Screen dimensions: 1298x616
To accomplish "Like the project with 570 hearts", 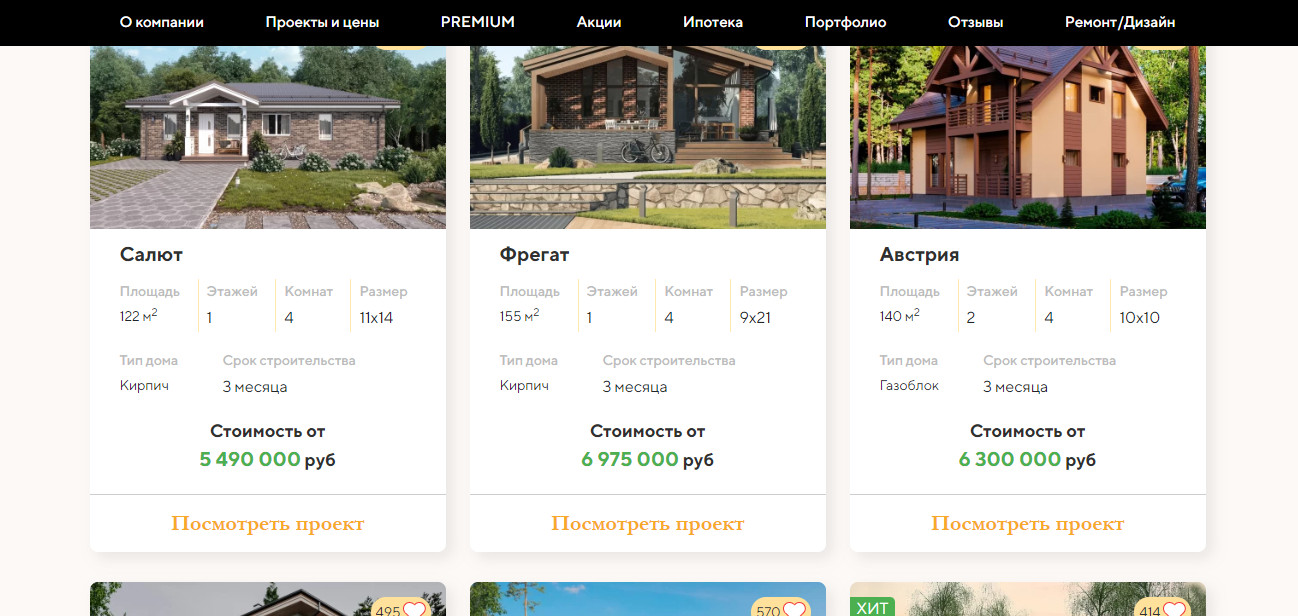I will click(x=794, y=609).
